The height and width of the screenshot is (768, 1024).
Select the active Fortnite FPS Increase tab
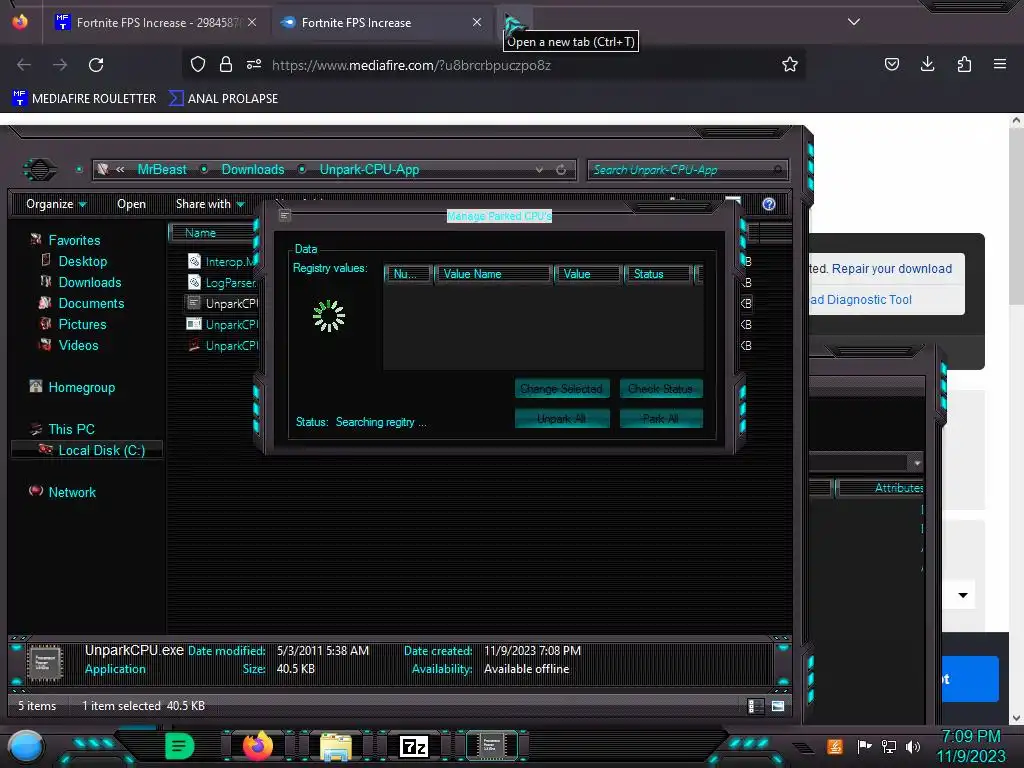point(382,23)
